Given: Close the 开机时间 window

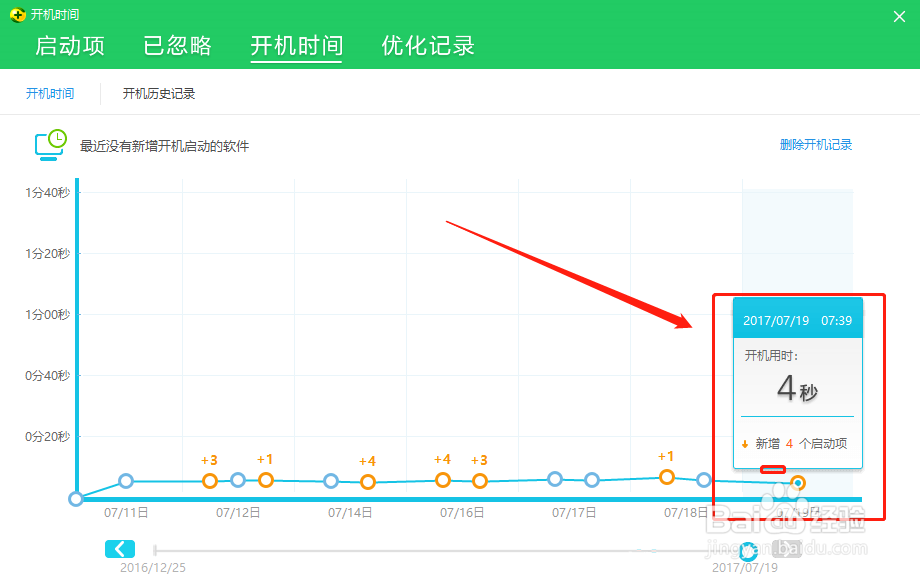Looking at the screenshot, I should 898,16.
